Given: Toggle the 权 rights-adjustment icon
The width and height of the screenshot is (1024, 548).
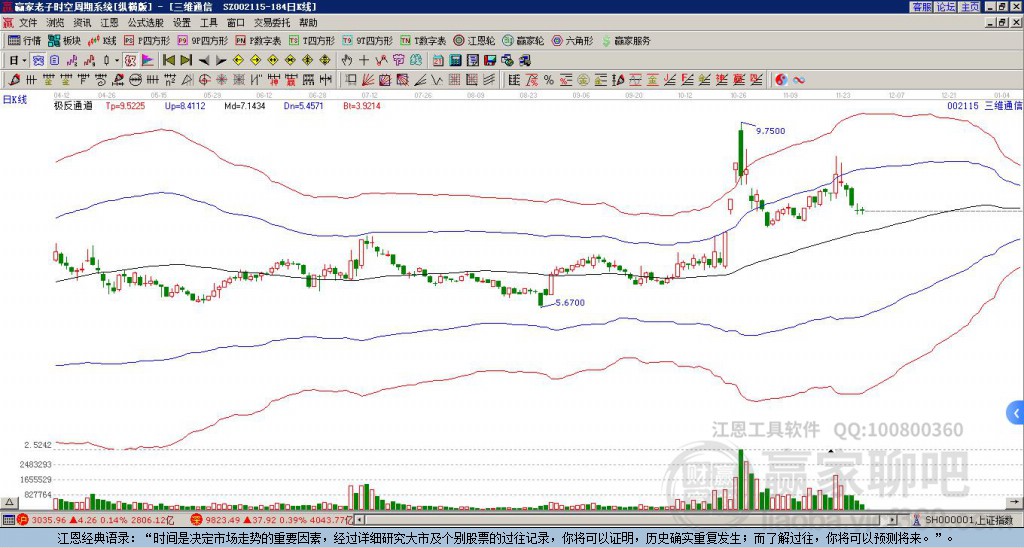Looking at the screenshot, I should (130, 61).
